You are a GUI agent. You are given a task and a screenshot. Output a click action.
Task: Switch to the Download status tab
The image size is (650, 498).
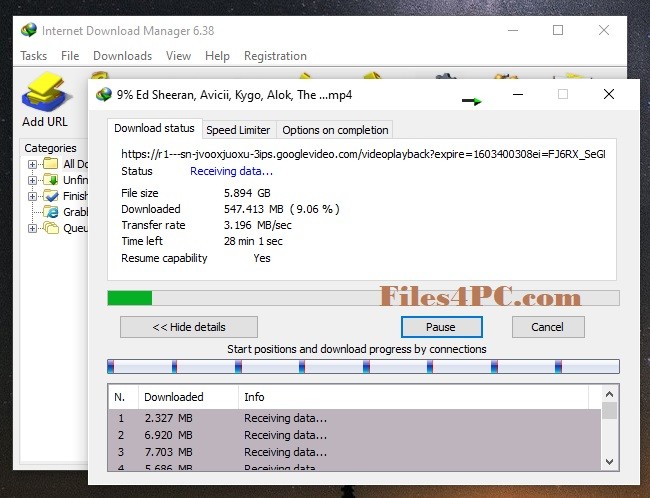point(154,129)
